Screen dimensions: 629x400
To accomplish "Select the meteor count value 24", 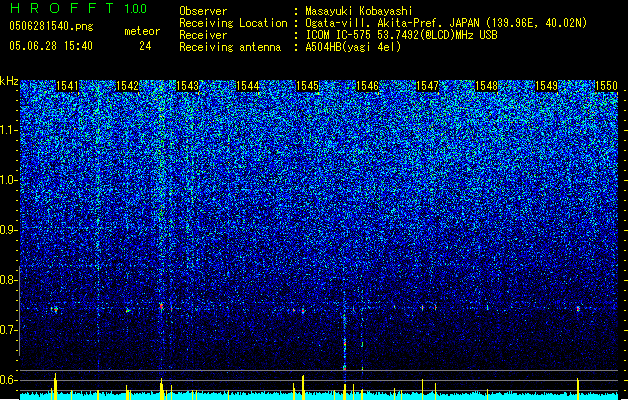I will click(145, 46).
